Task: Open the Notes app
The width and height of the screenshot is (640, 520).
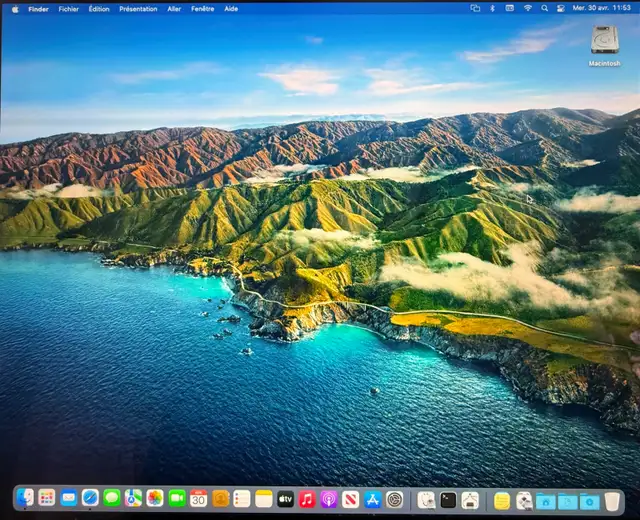Action: point(264,499)
